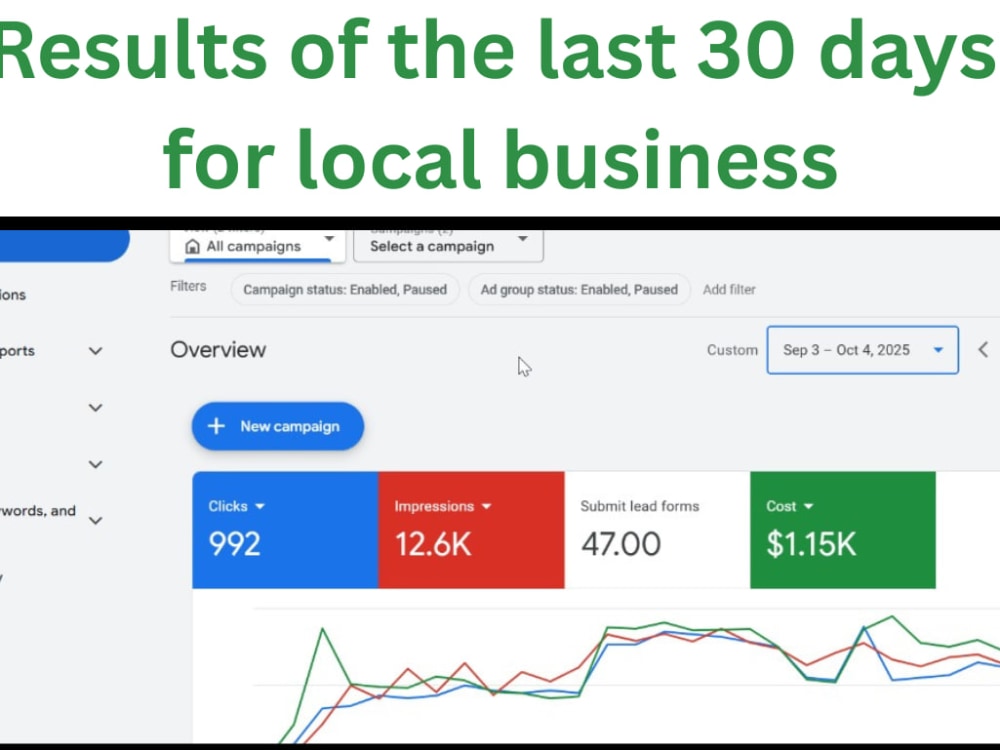Open the Impressions metric dropdown arrow
The height and width of the screenshot is (750, 1000).
[x=487, y=506]
